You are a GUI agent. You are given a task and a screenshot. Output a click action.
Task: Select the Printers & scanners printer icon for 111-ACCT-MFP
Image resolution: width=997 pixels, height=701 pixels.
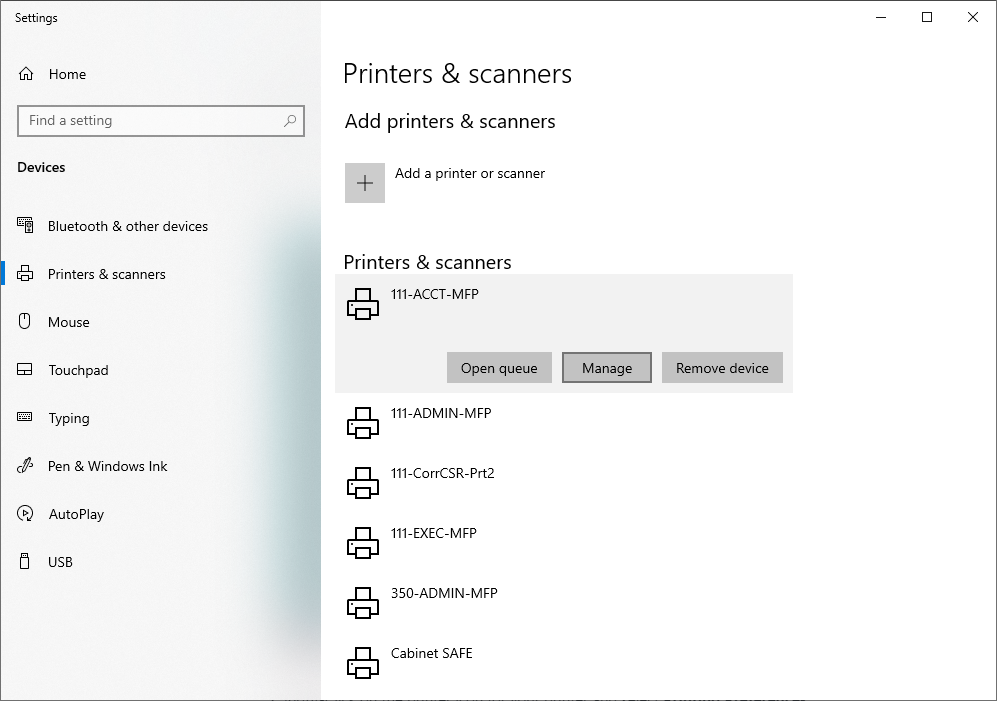[x=362, y=303]
